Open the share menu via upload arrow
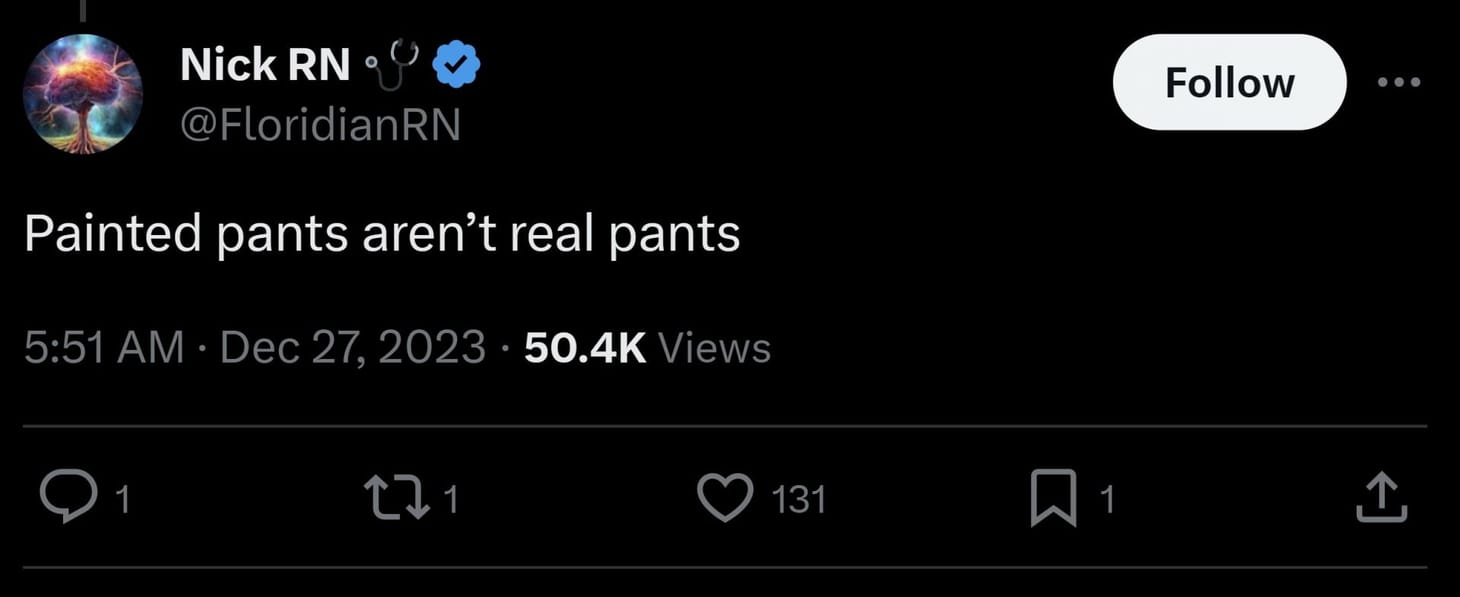The width and height of the screenshot is (1460, 597). coord(1383,494)
